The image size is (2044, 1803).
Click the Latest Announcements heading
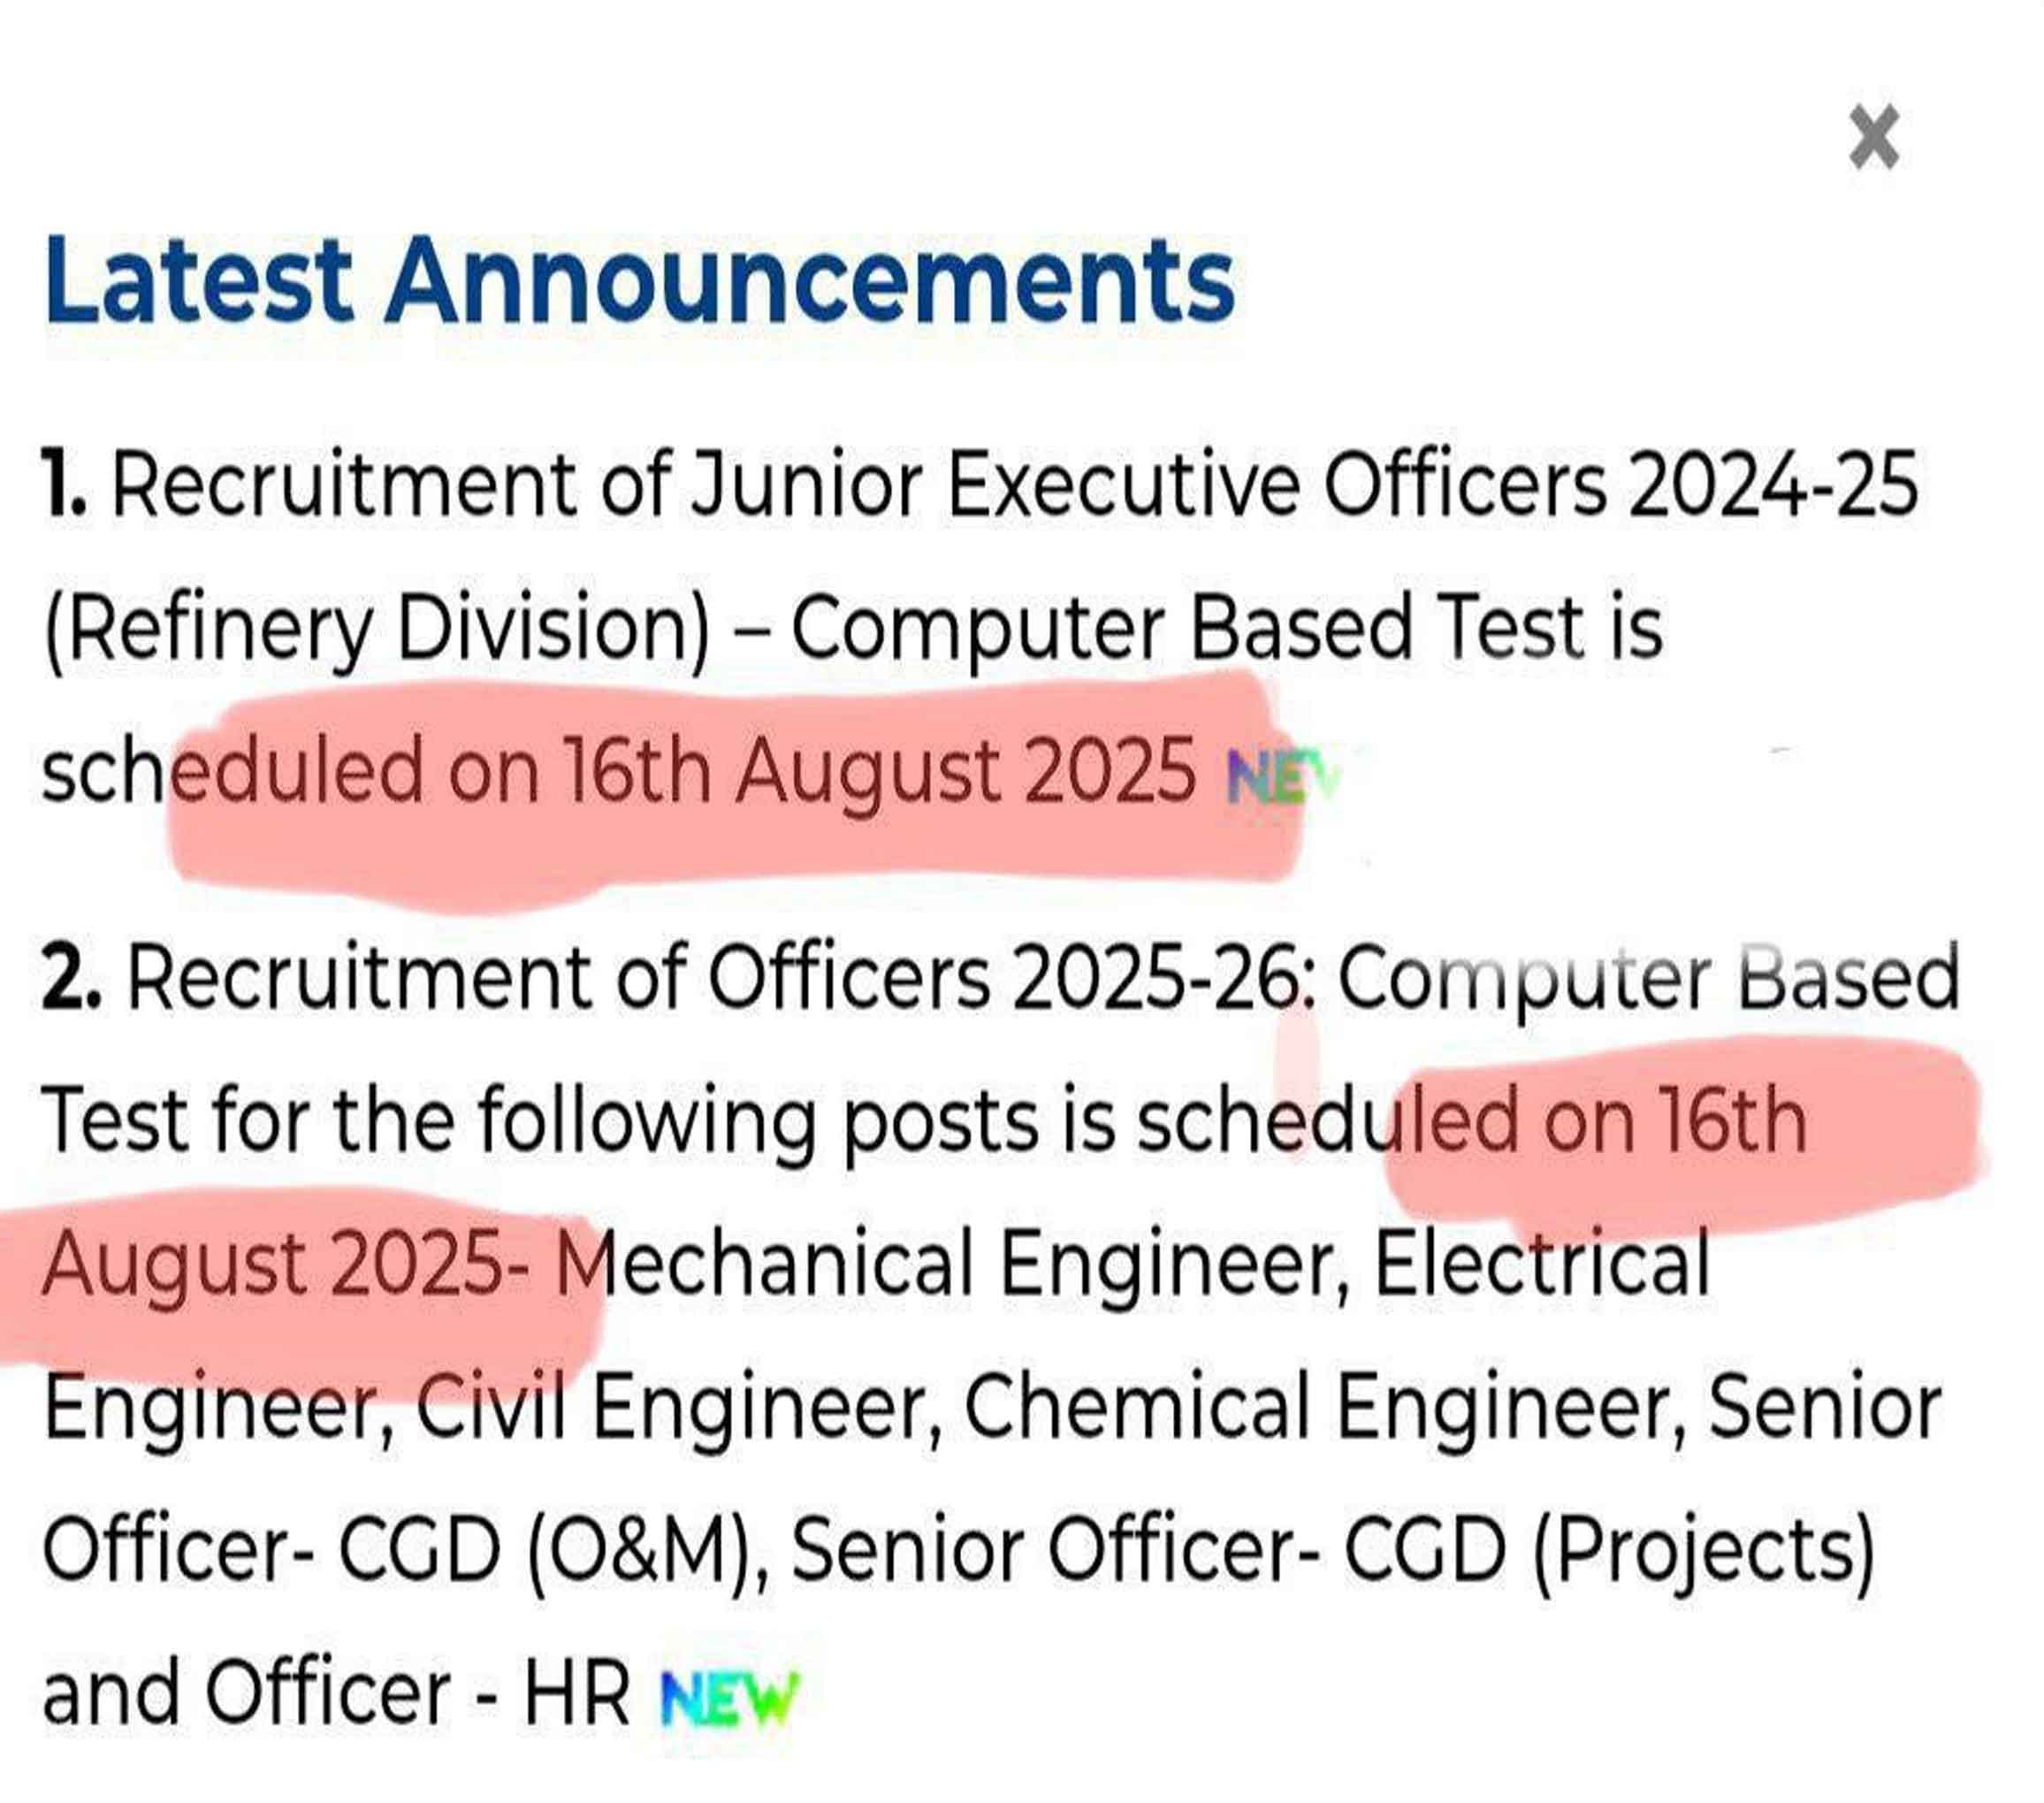coord(640,280)
